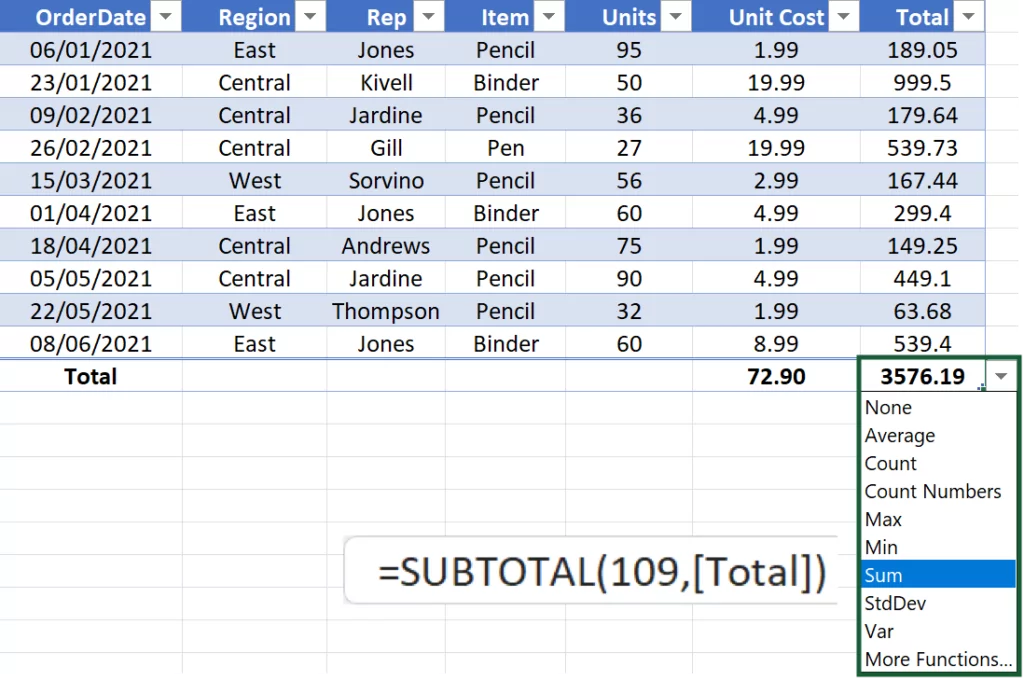This screenshot has height=681, width=1024.
Task: Select Average in the totals list
Action: coord(900,435)
